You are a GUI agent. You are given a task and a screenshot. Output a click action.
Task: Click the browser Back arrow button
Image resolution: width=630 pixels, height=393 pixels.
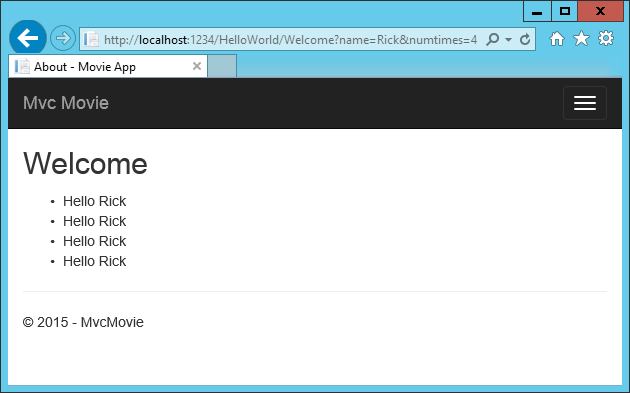(x=28, y=38)
